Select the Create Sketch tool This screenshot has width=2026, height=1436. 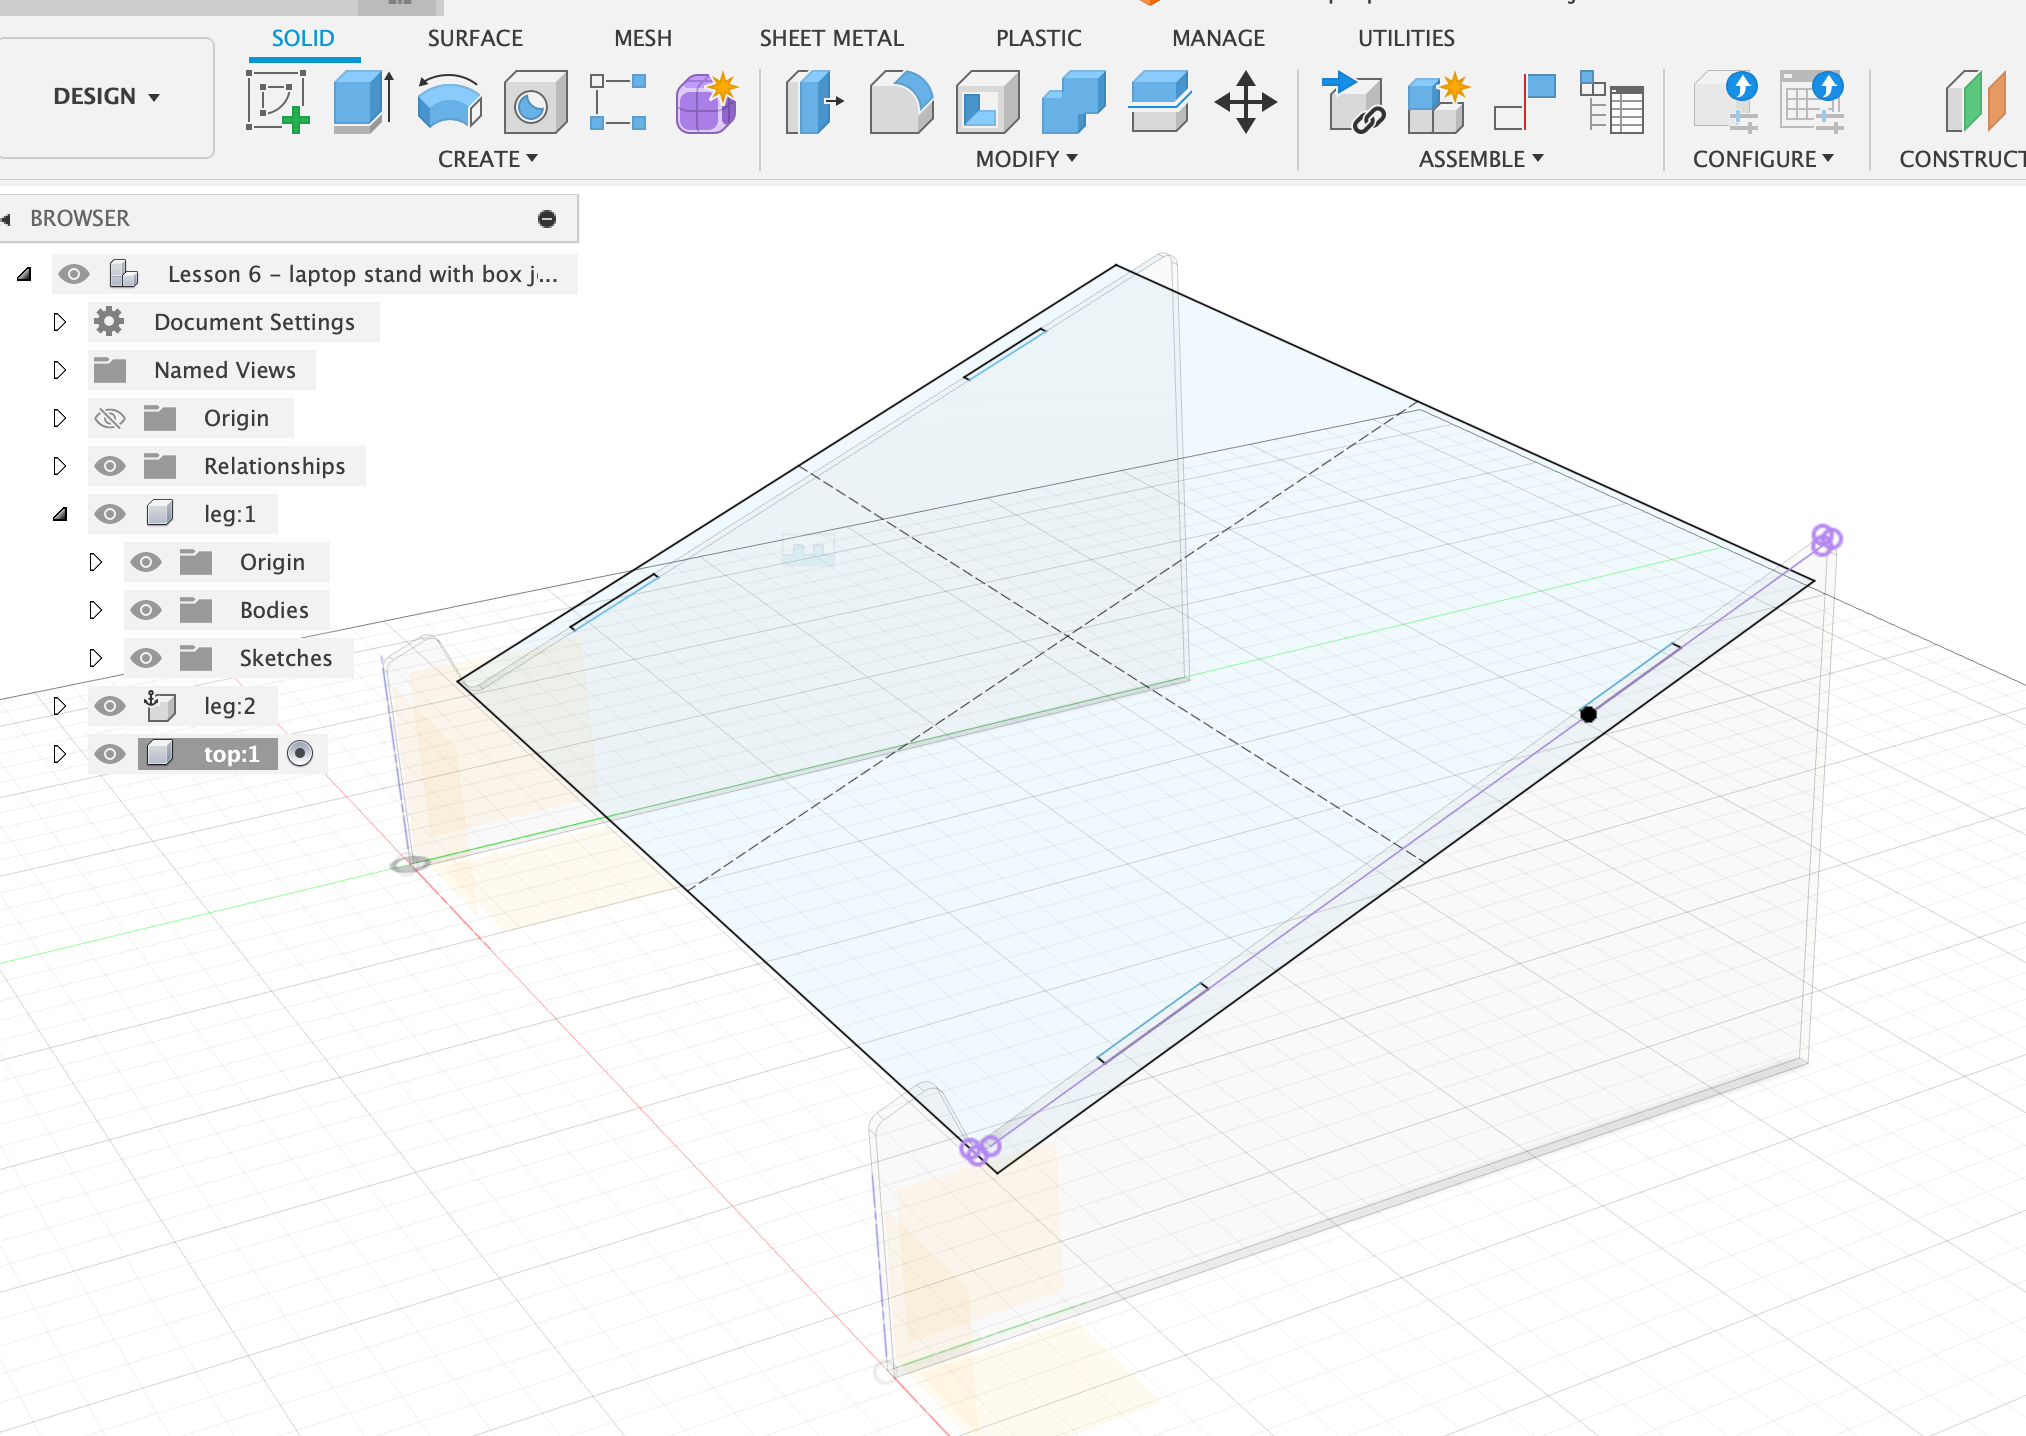click(x=277, y=101)
